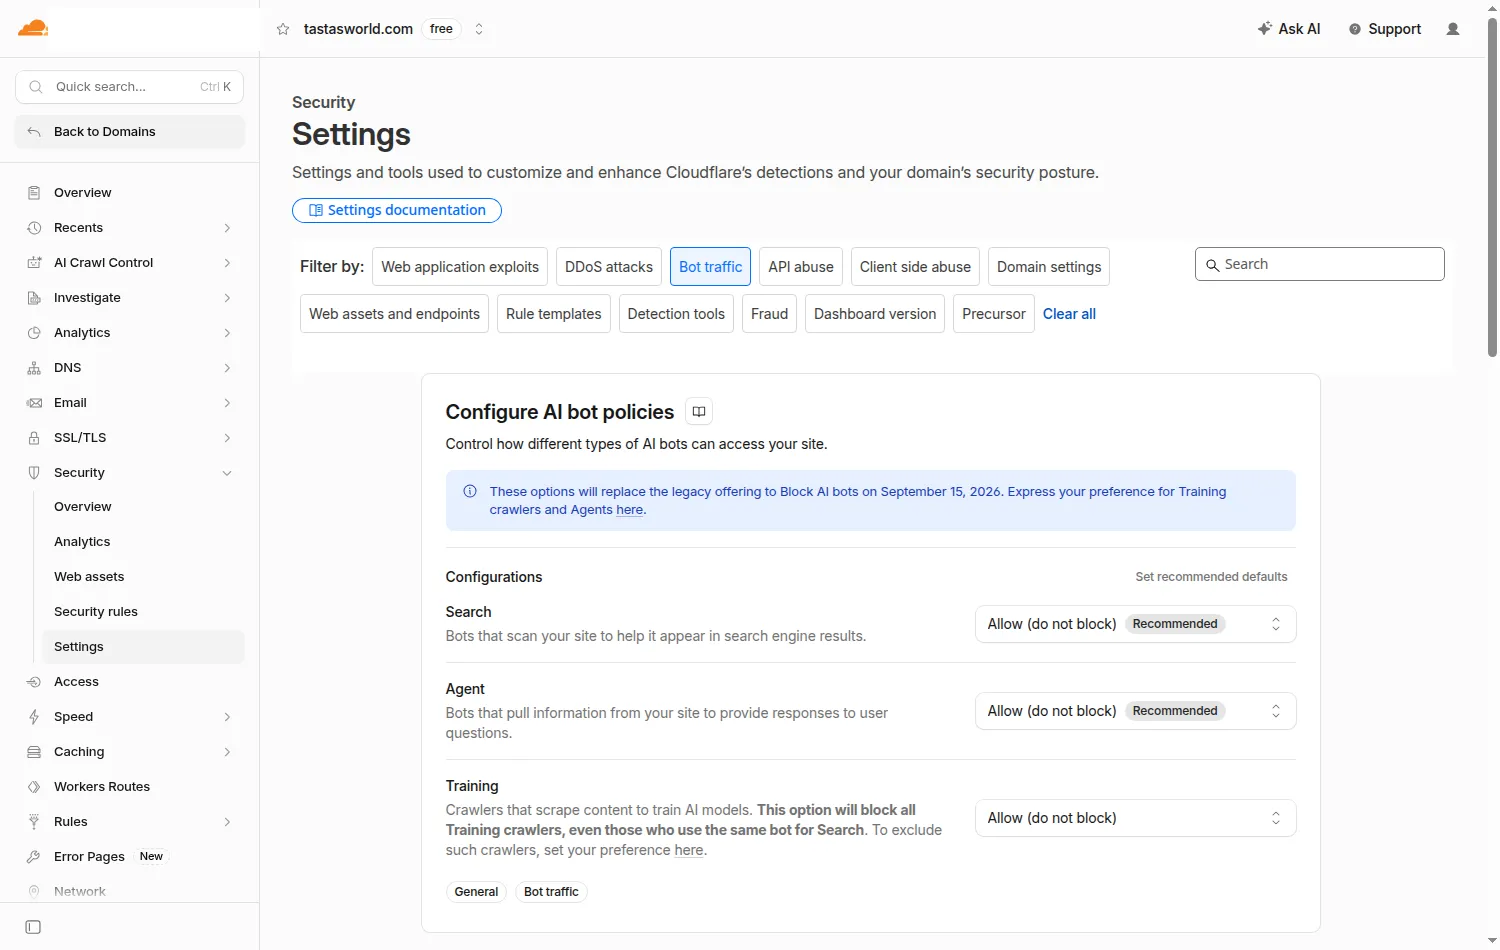1500x950 pixels.
Task: Click the DNS icon
Action: coord(34,368)
